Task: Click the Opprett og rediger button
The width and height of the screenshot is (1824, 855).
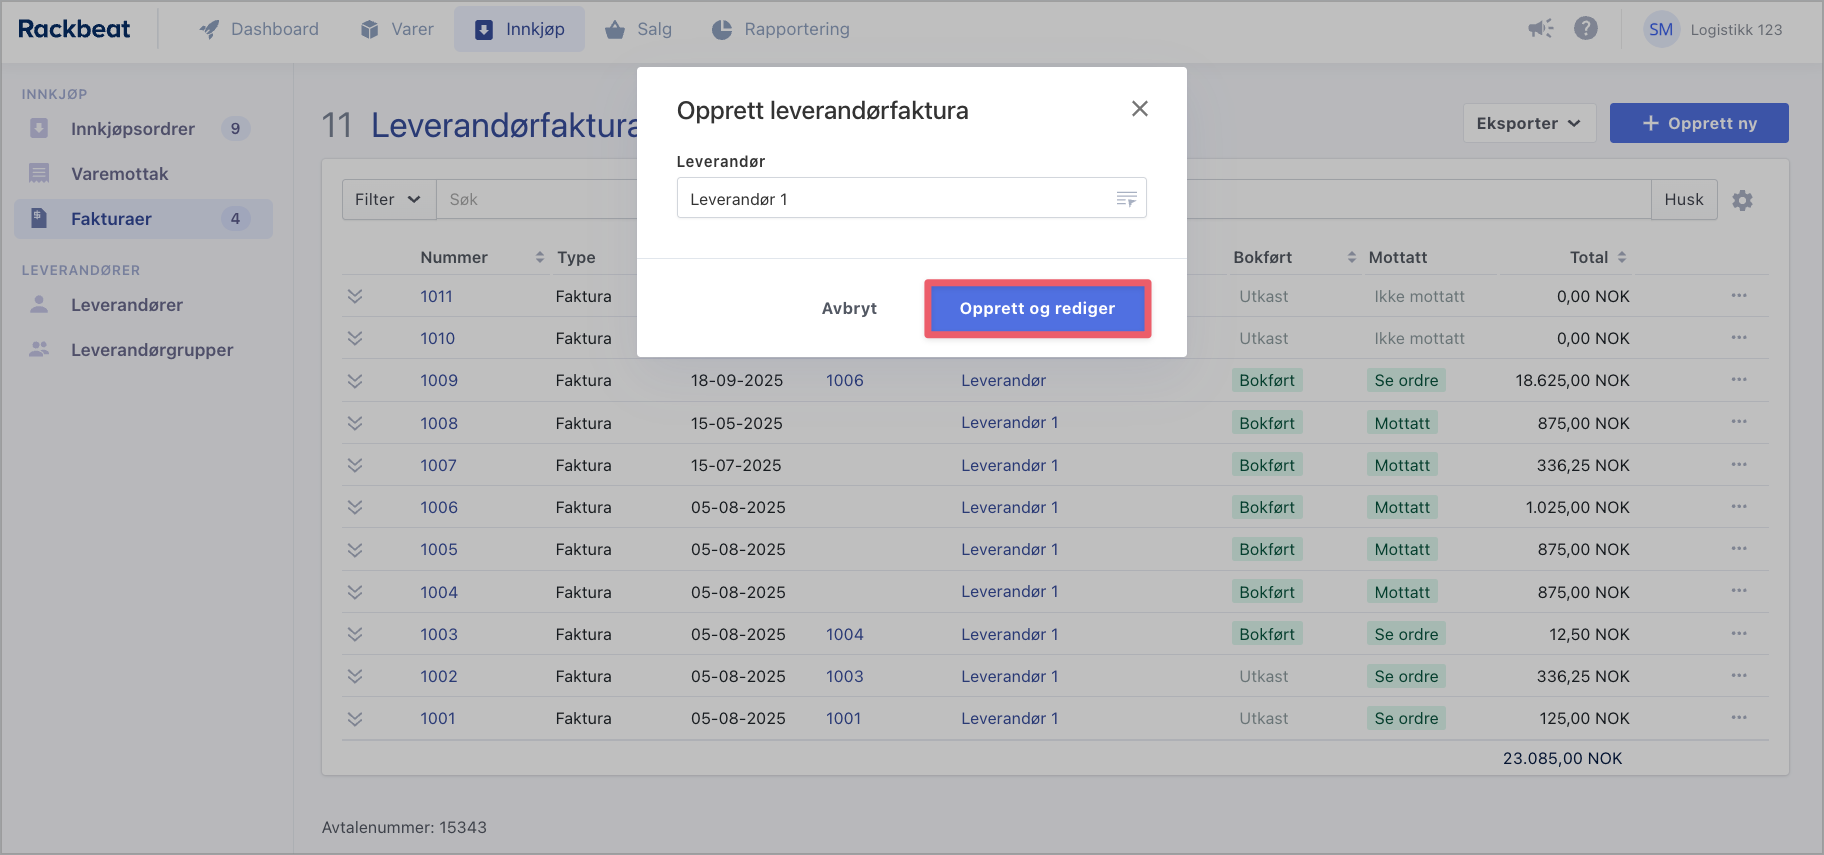Action: click(x=1037, y=308)
